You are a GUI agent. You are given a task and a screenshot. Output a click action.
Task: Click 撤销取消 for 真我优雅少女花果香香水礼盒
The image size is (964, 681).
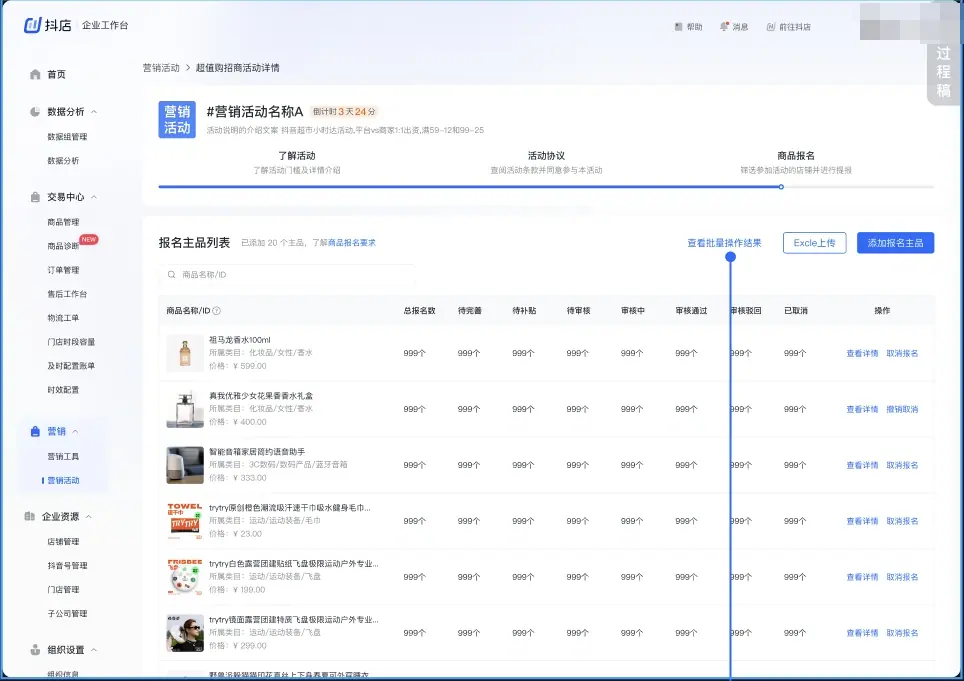click(x=902, y=409)
